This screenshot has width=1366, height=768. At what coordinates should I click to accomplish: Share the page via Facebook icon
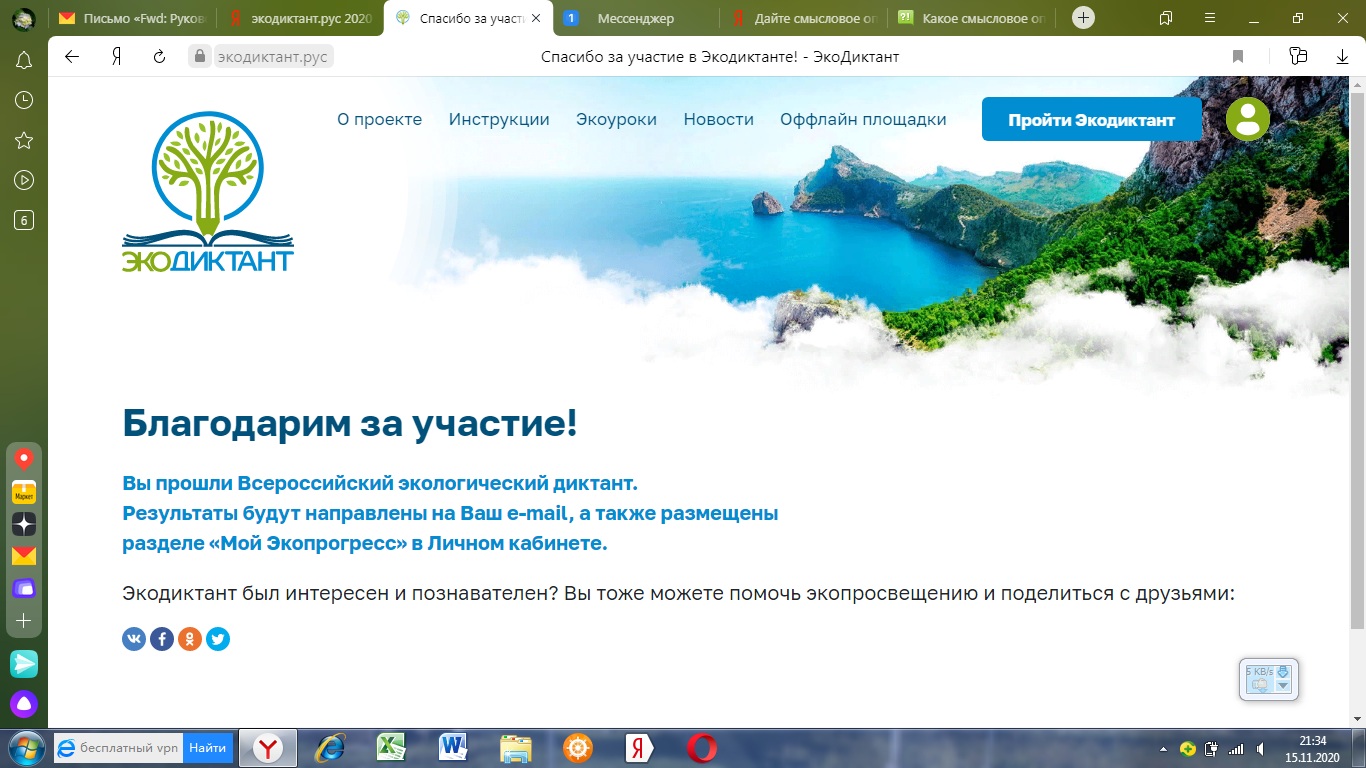coord(162,639)
